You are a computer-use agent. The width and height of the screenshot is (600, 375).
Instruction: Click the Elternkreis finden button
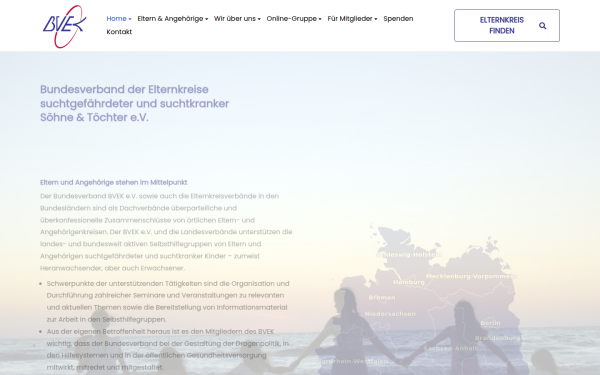(x=507, y=26)
